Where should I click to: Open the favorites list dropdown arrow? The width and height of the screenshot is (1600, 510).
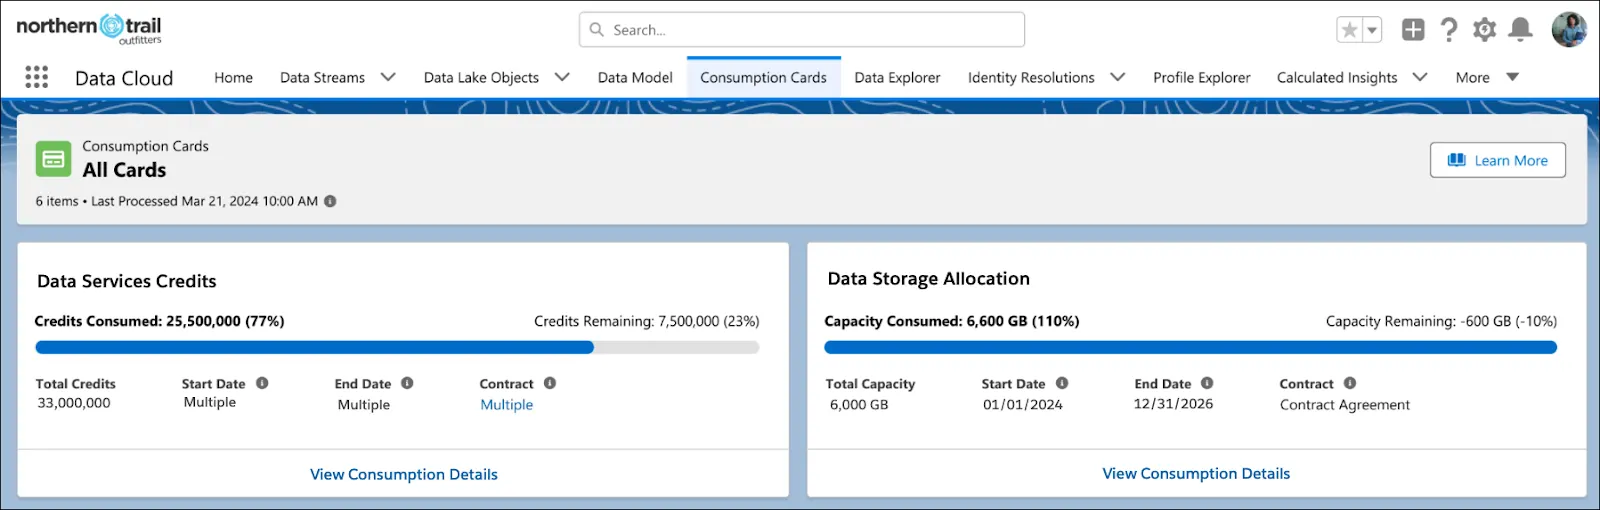pos(1373,30)
